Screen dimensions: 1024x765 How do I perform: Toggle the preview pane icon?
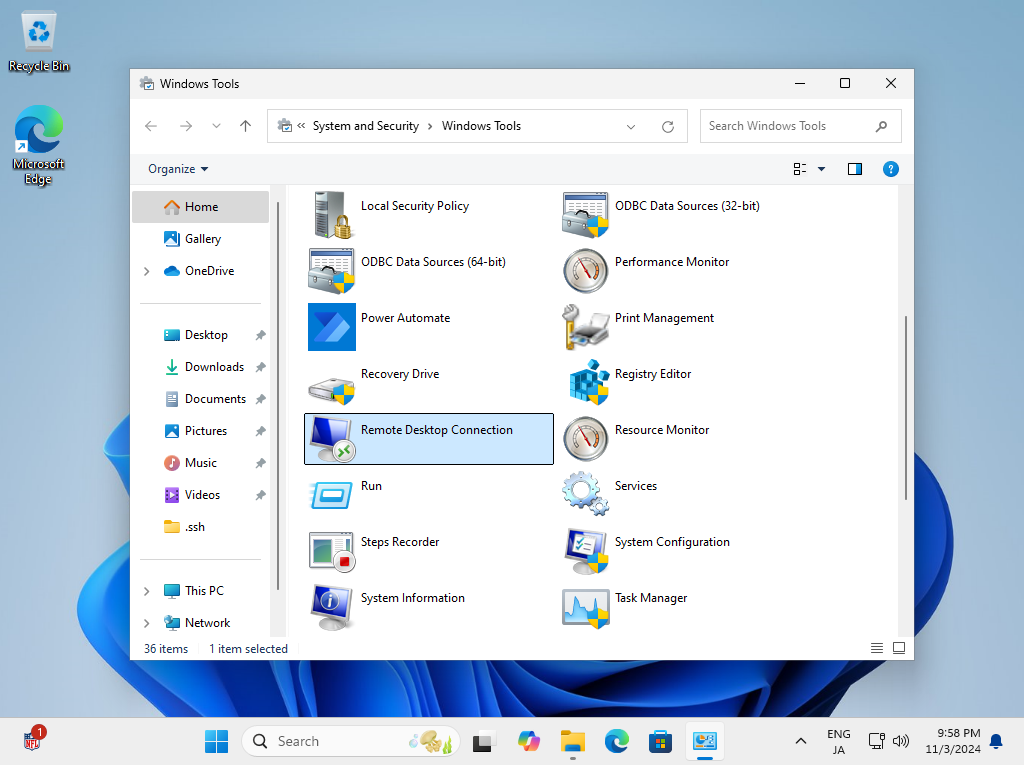[x=854, y=169]
